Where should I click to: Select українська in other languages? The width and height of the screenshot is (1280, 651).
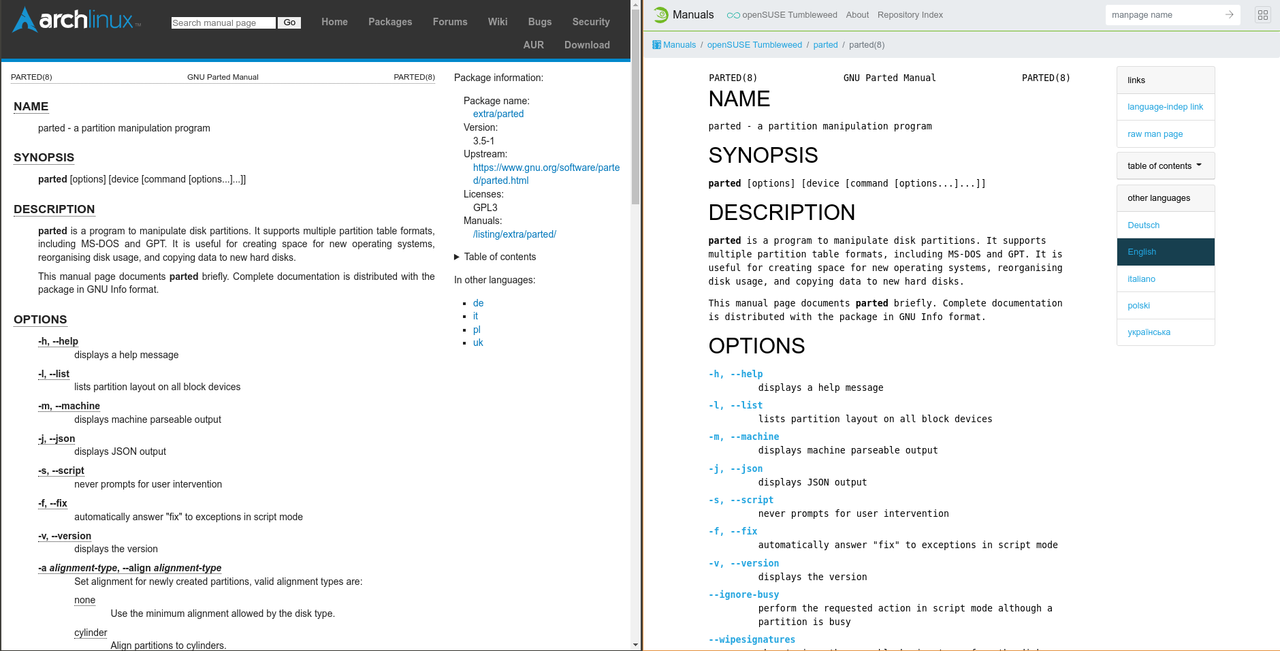1165,332
